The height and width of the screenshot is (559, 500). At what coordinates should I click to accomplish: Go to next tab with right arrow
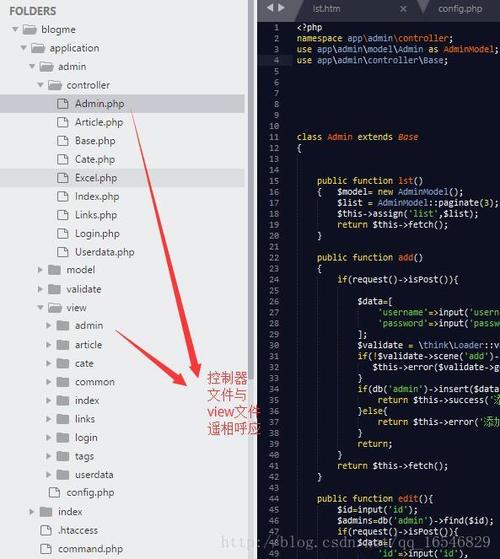pyautogui.click(x=282, y=8)
